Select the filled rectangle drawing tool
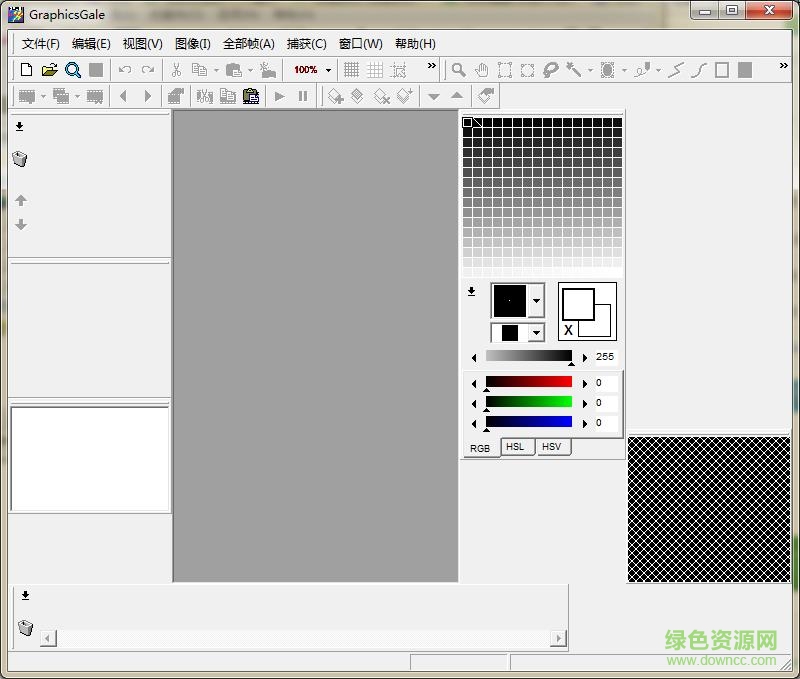Viewport: 800px width, 679px height. 745,70
